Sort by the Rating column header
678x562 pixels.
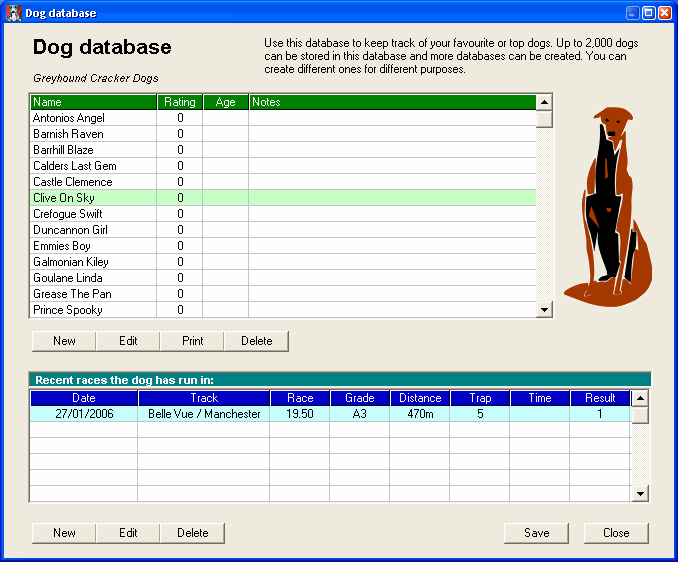[x=180, y=102]
